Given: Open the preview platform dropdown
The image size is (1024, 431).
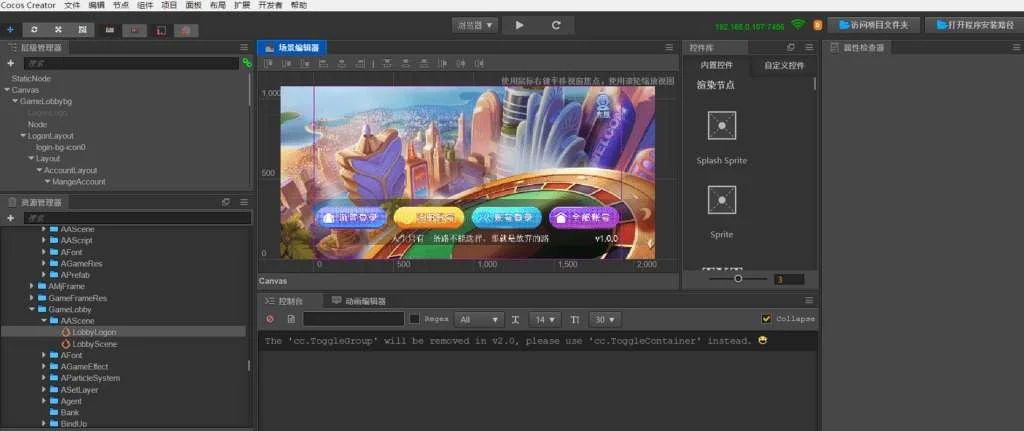Looking at the screenshot, I should [475, 25].
